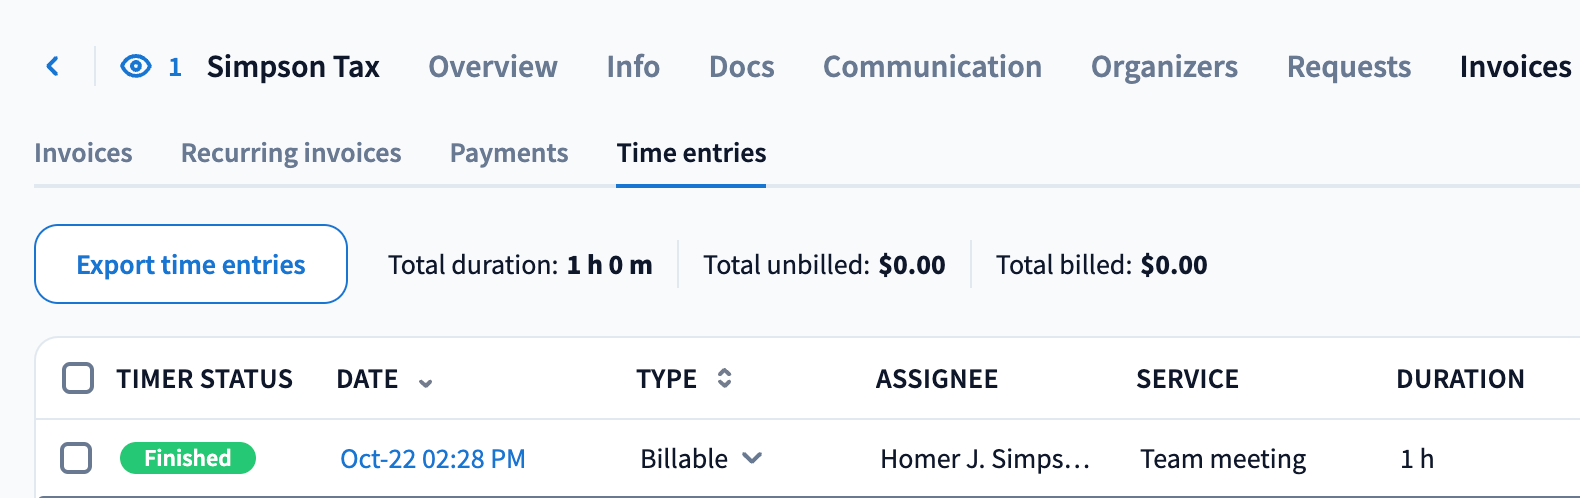
Task: Open the Overview tab
Action: tap(492, 67)
